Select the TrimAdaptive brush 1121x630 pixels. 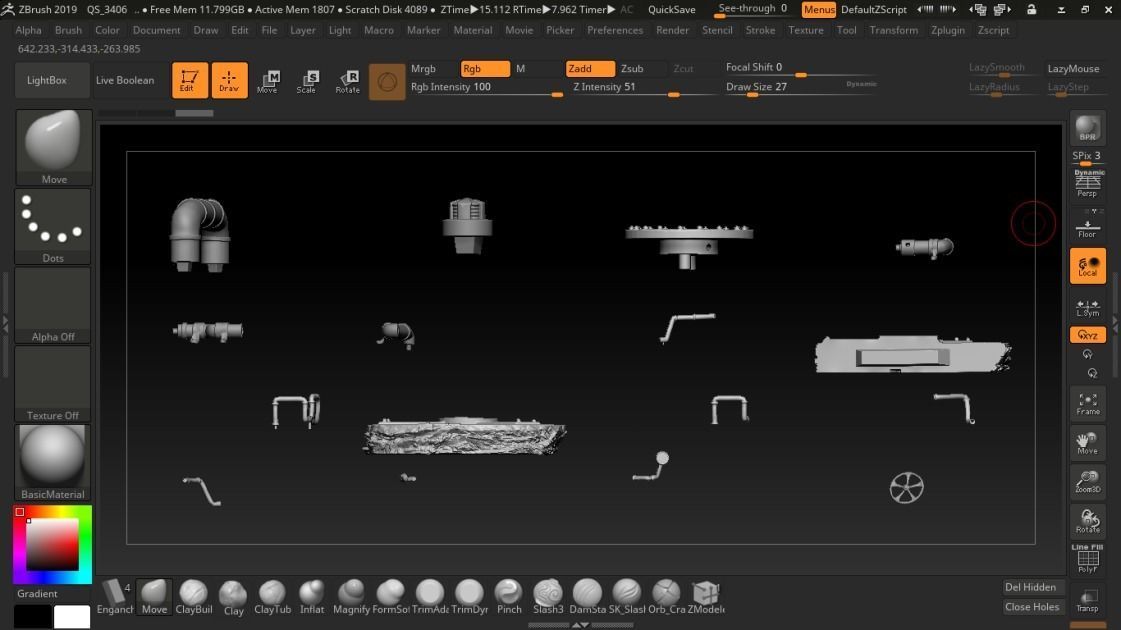(430, 596)
